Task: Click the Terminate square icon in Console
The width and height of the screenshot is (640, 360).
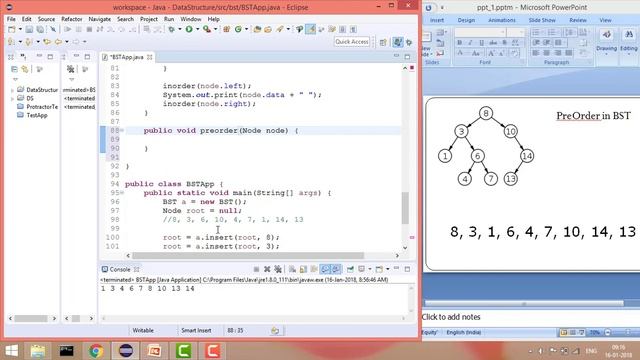Action: click(256, 269)
